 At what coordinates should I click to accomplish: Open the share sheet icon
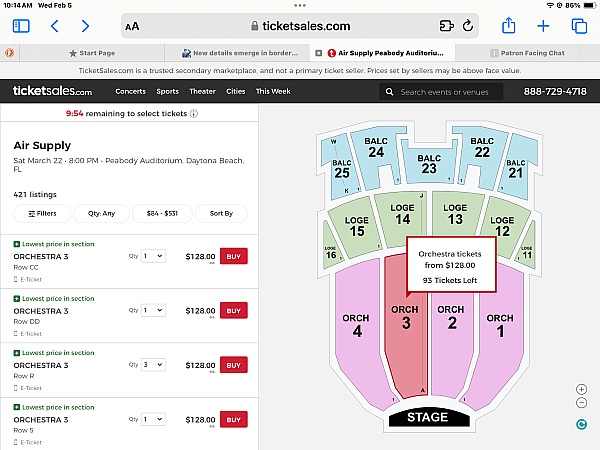point(508,26)
